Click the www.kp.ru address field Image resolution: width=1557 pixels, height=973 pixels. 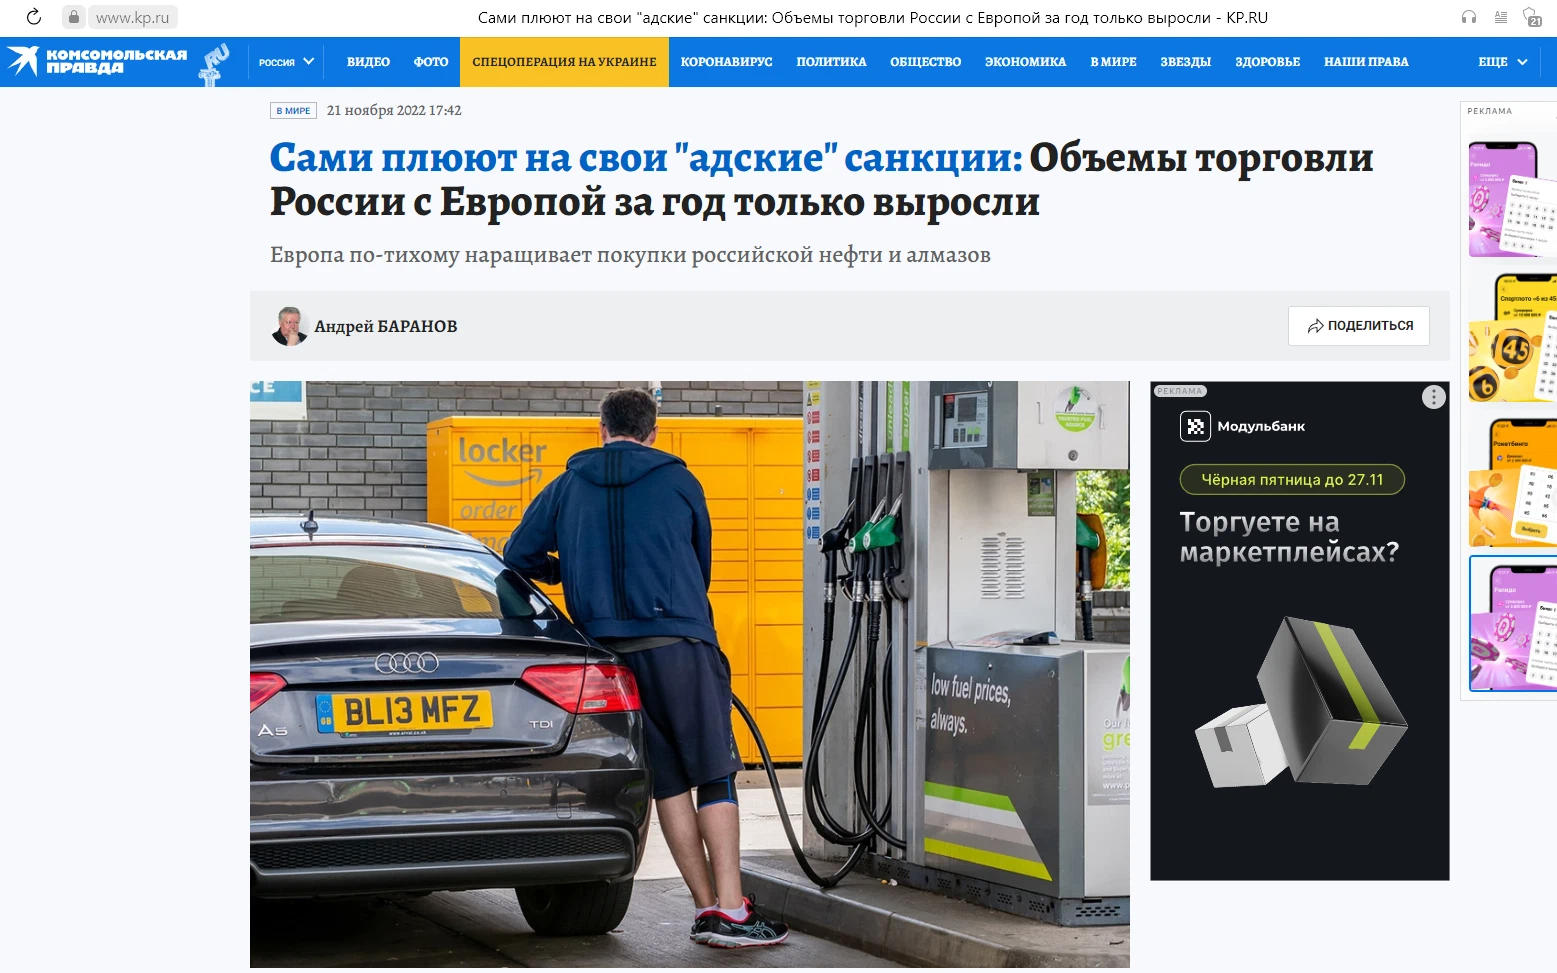(x=133, y=17)
